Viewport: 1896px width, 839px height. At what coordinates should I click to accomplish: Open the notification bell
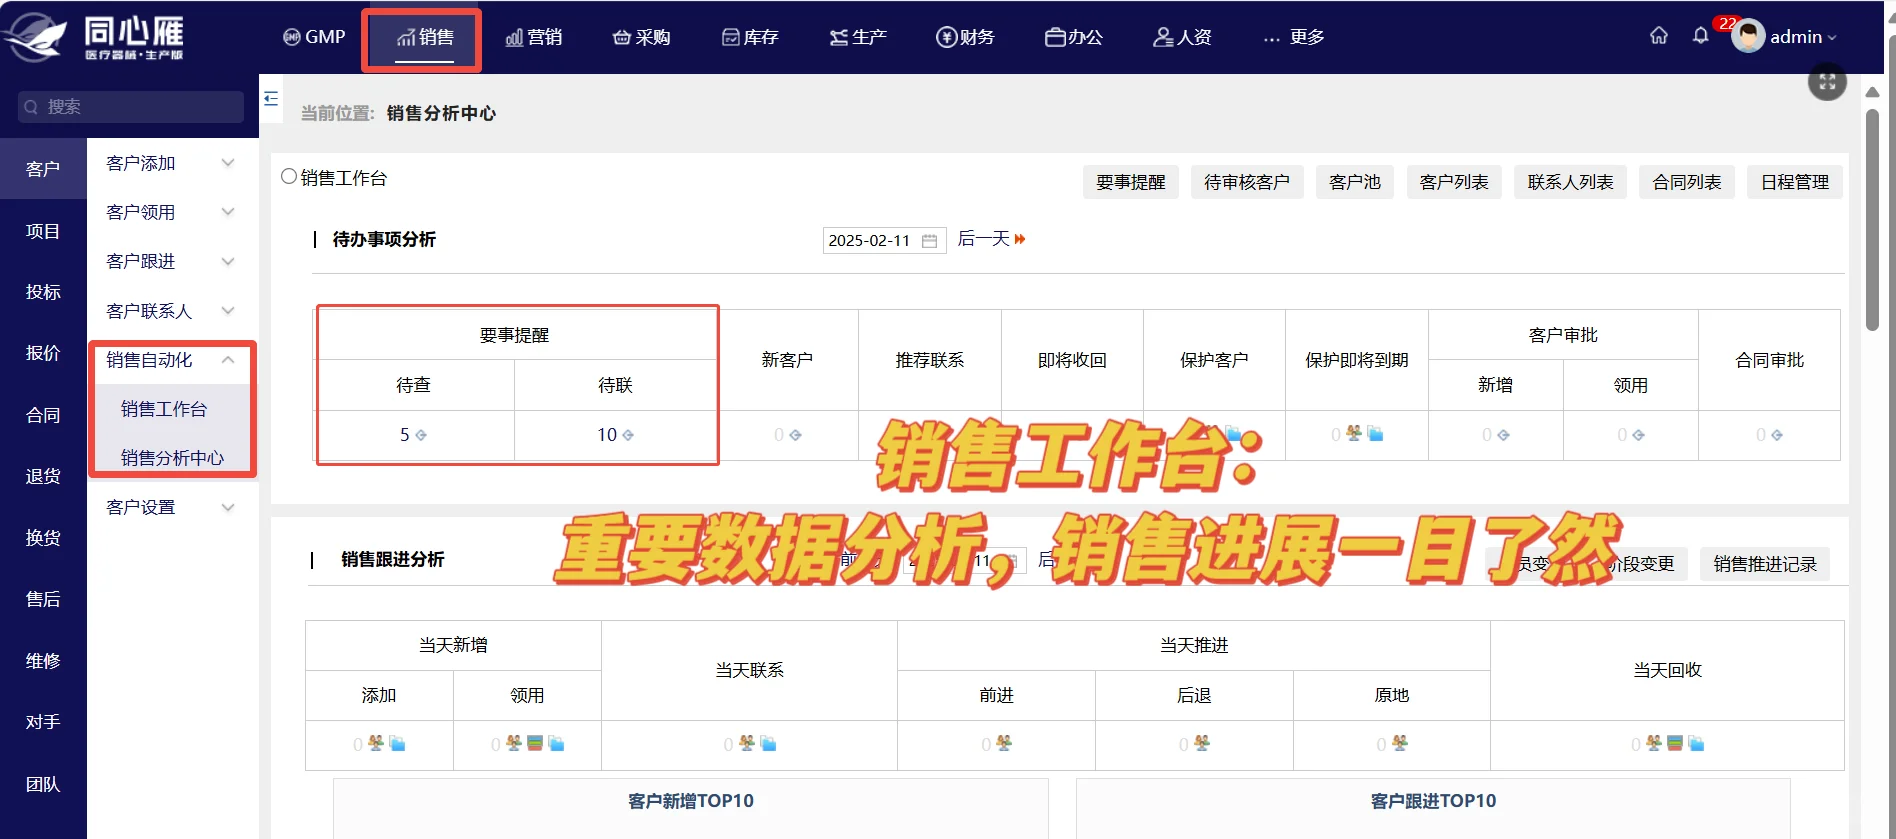(x=1700, y=36)
